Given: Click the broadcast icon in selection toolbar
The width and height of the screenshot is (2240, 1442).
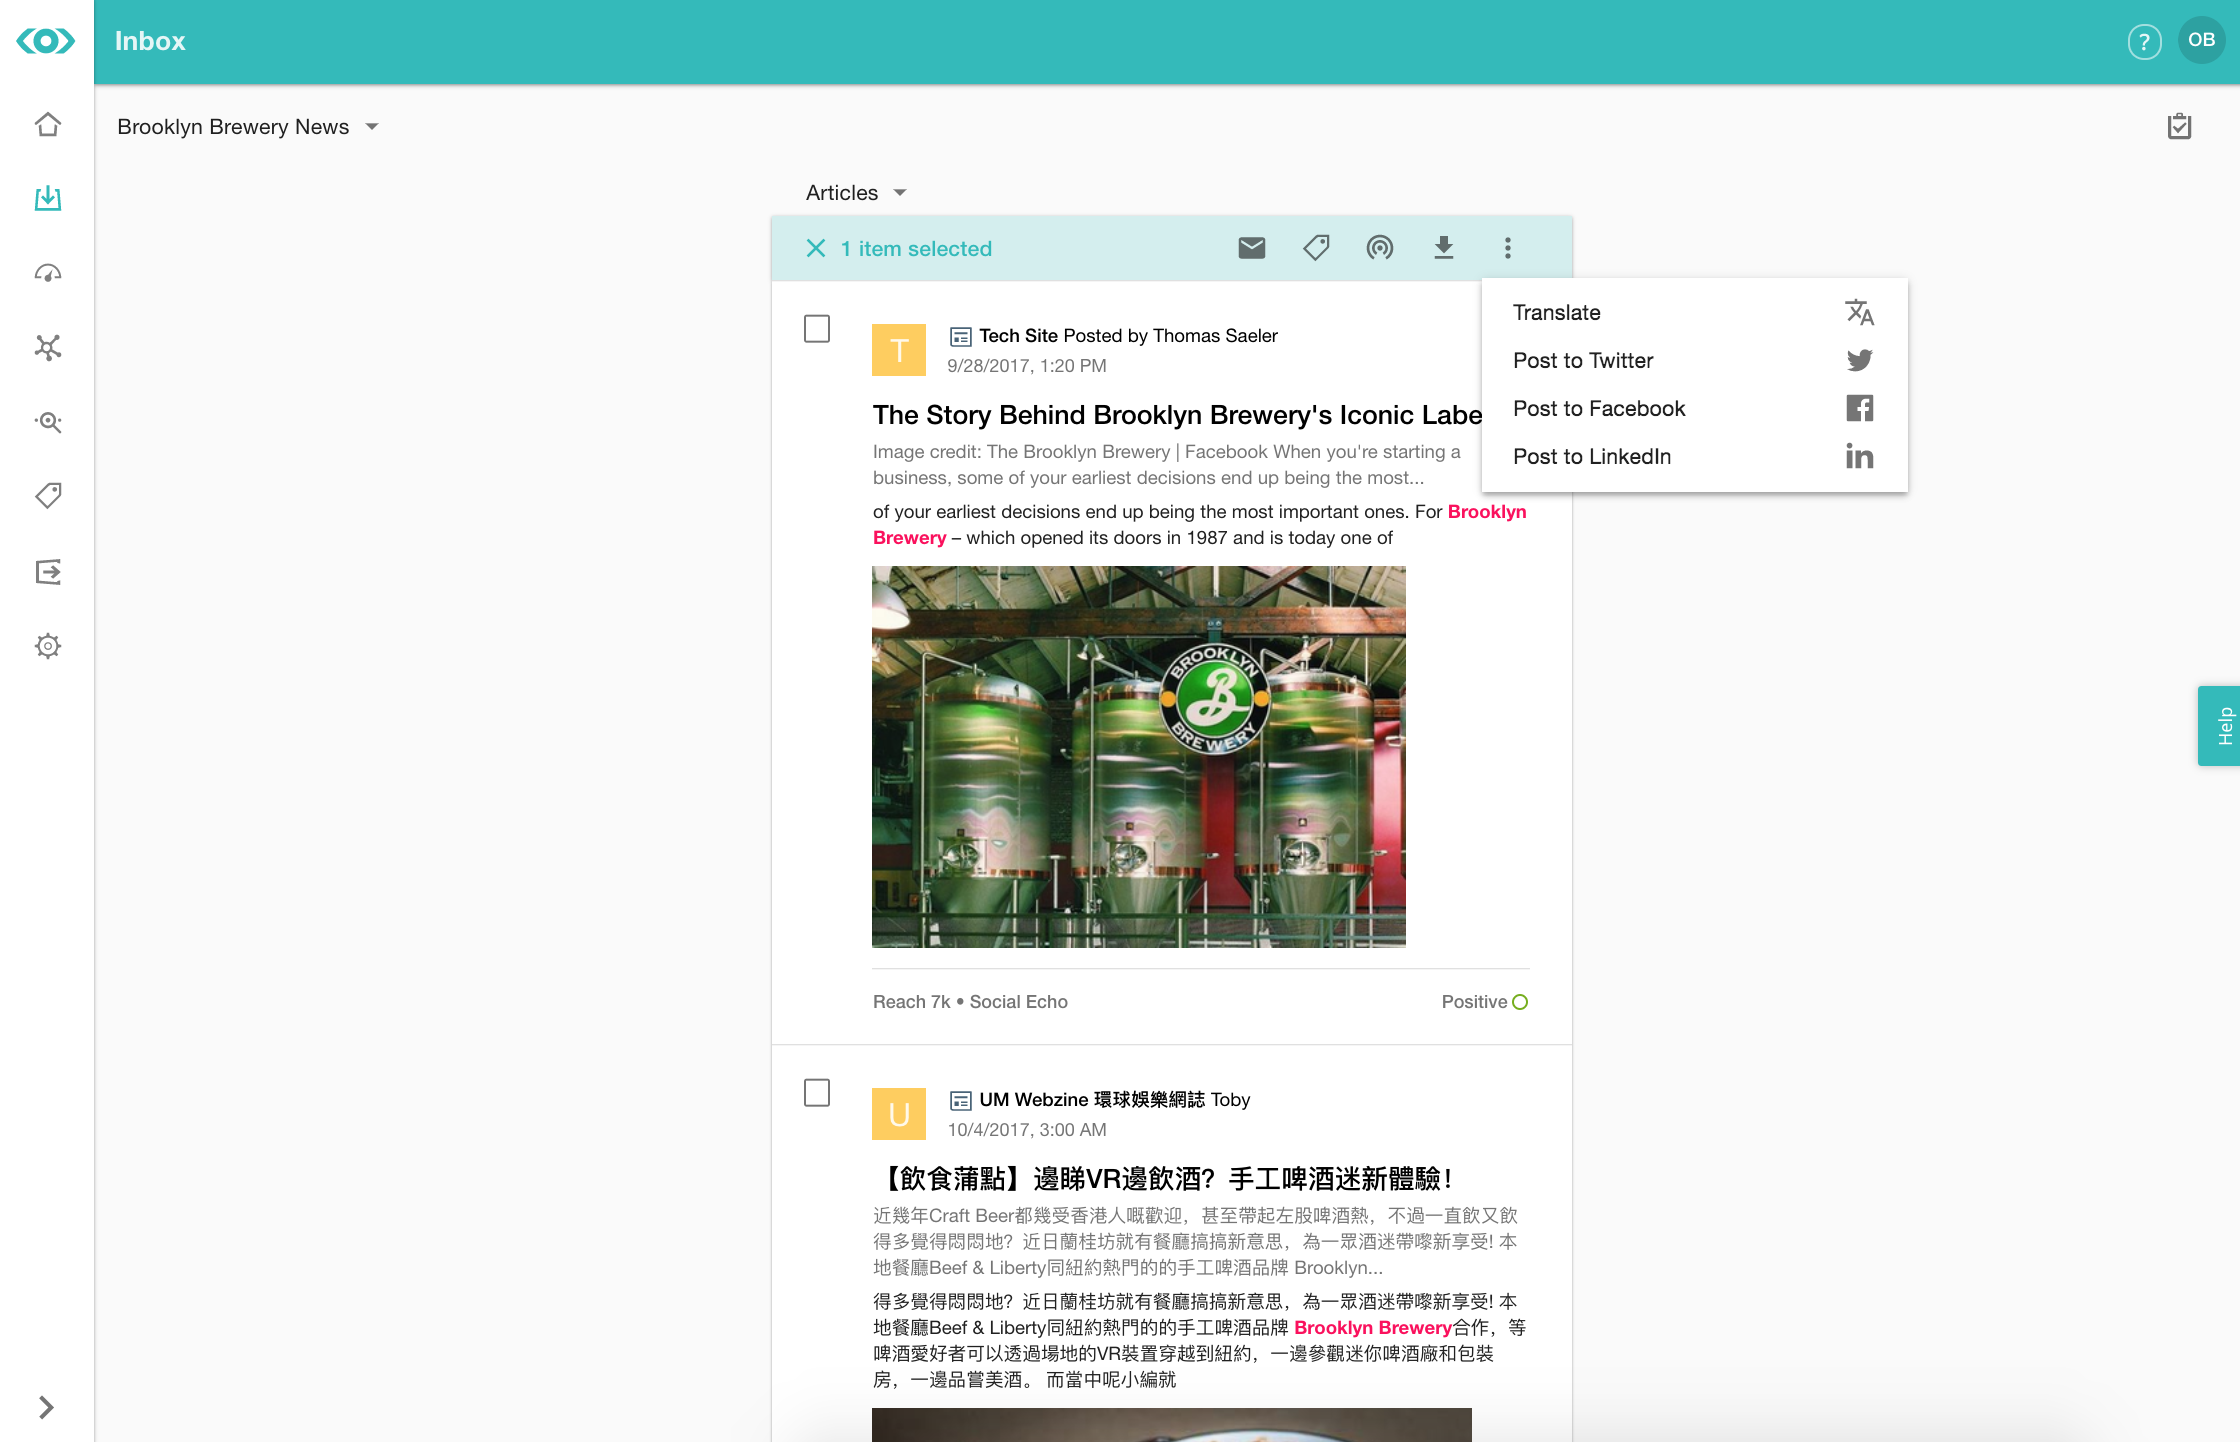Looking at the screenshot, I should [x=1380, y=248].
